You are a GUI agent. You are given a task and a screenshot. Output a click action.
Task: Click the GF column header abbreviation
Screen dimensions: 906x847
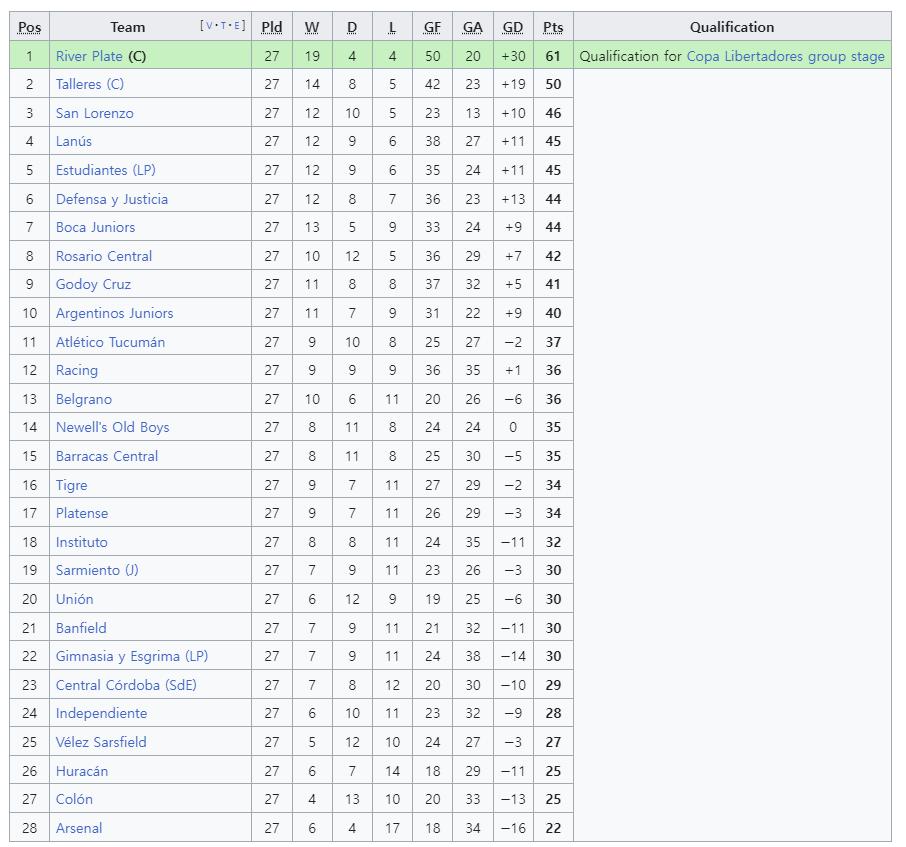(432, 27)
